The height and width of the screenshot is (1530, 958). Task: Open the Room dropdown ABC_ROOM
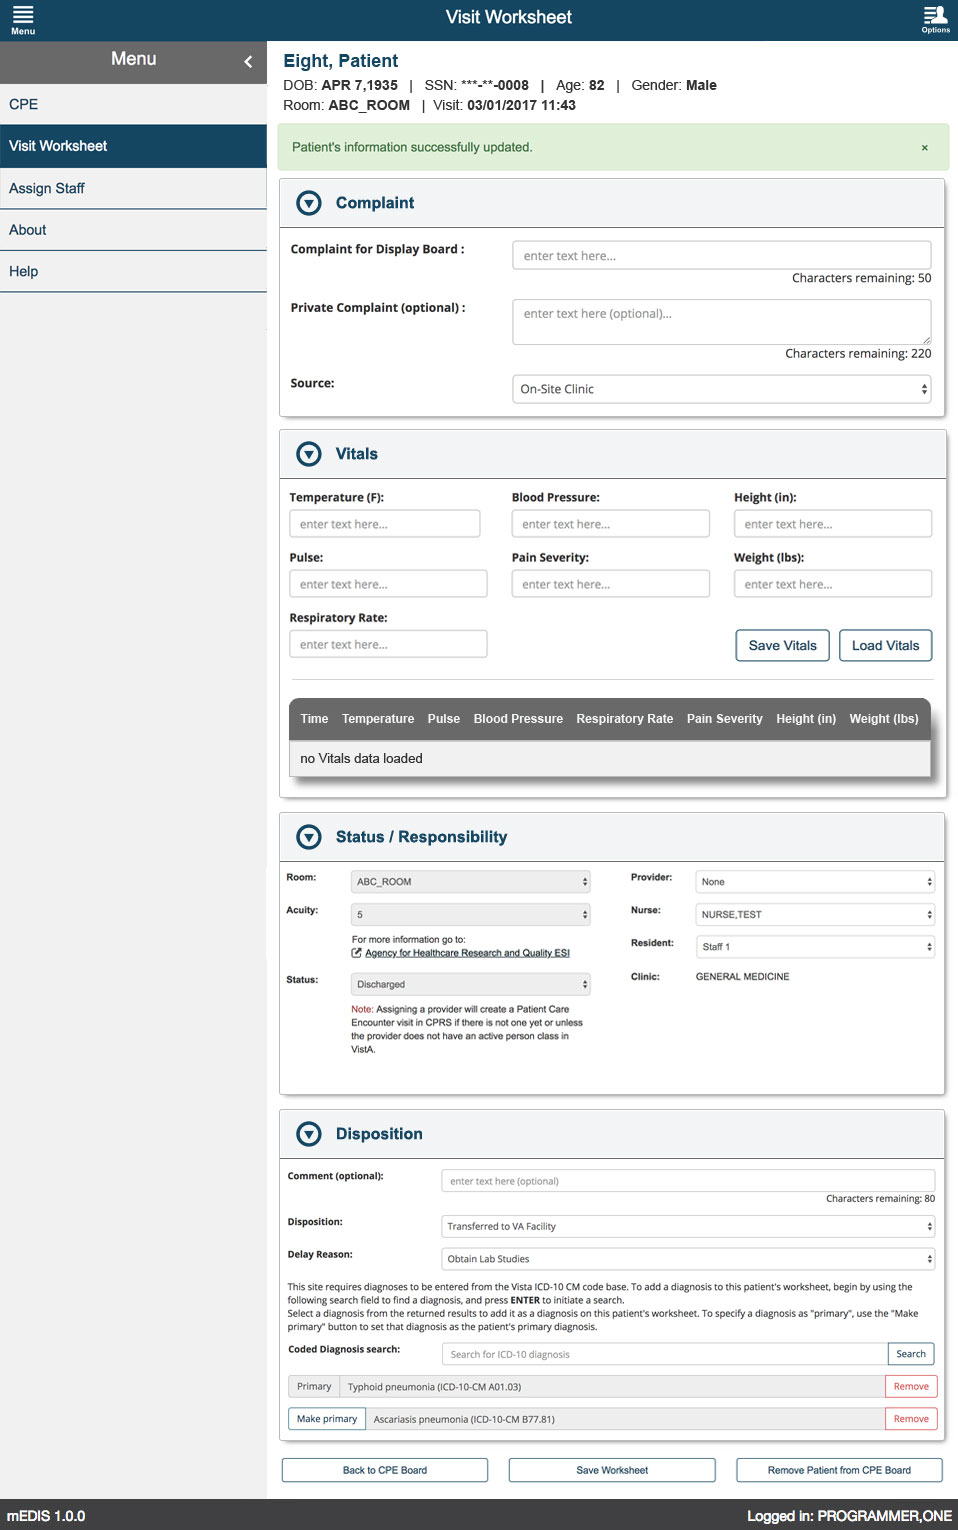point(470,882)
